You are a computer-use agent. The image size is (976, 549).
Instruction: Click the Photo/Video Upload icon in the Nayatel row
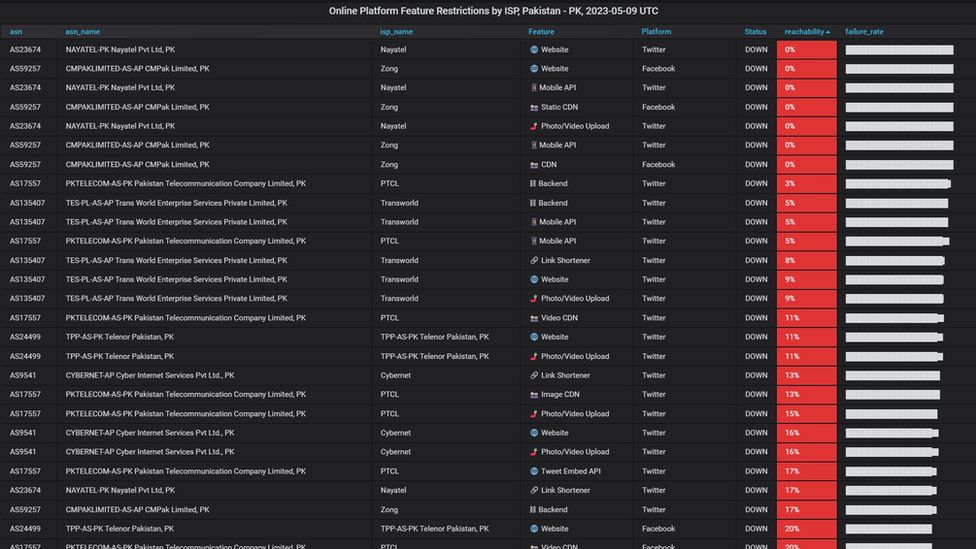point(533,126)
